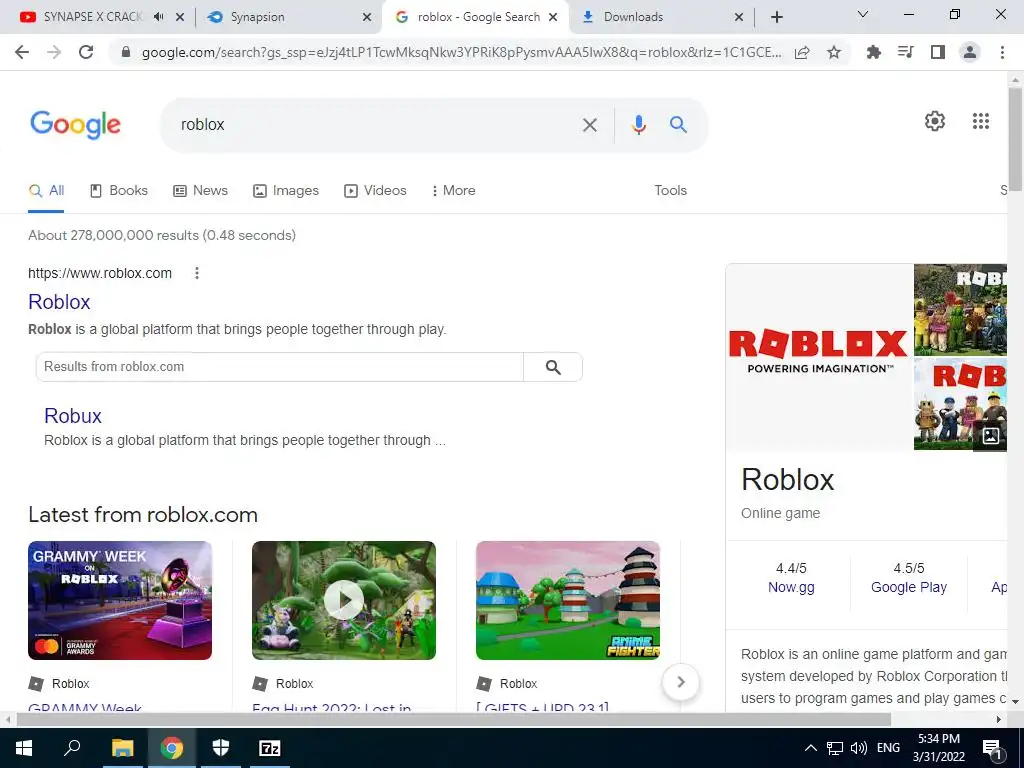Open the Robux sitelink

pos(73,416)
